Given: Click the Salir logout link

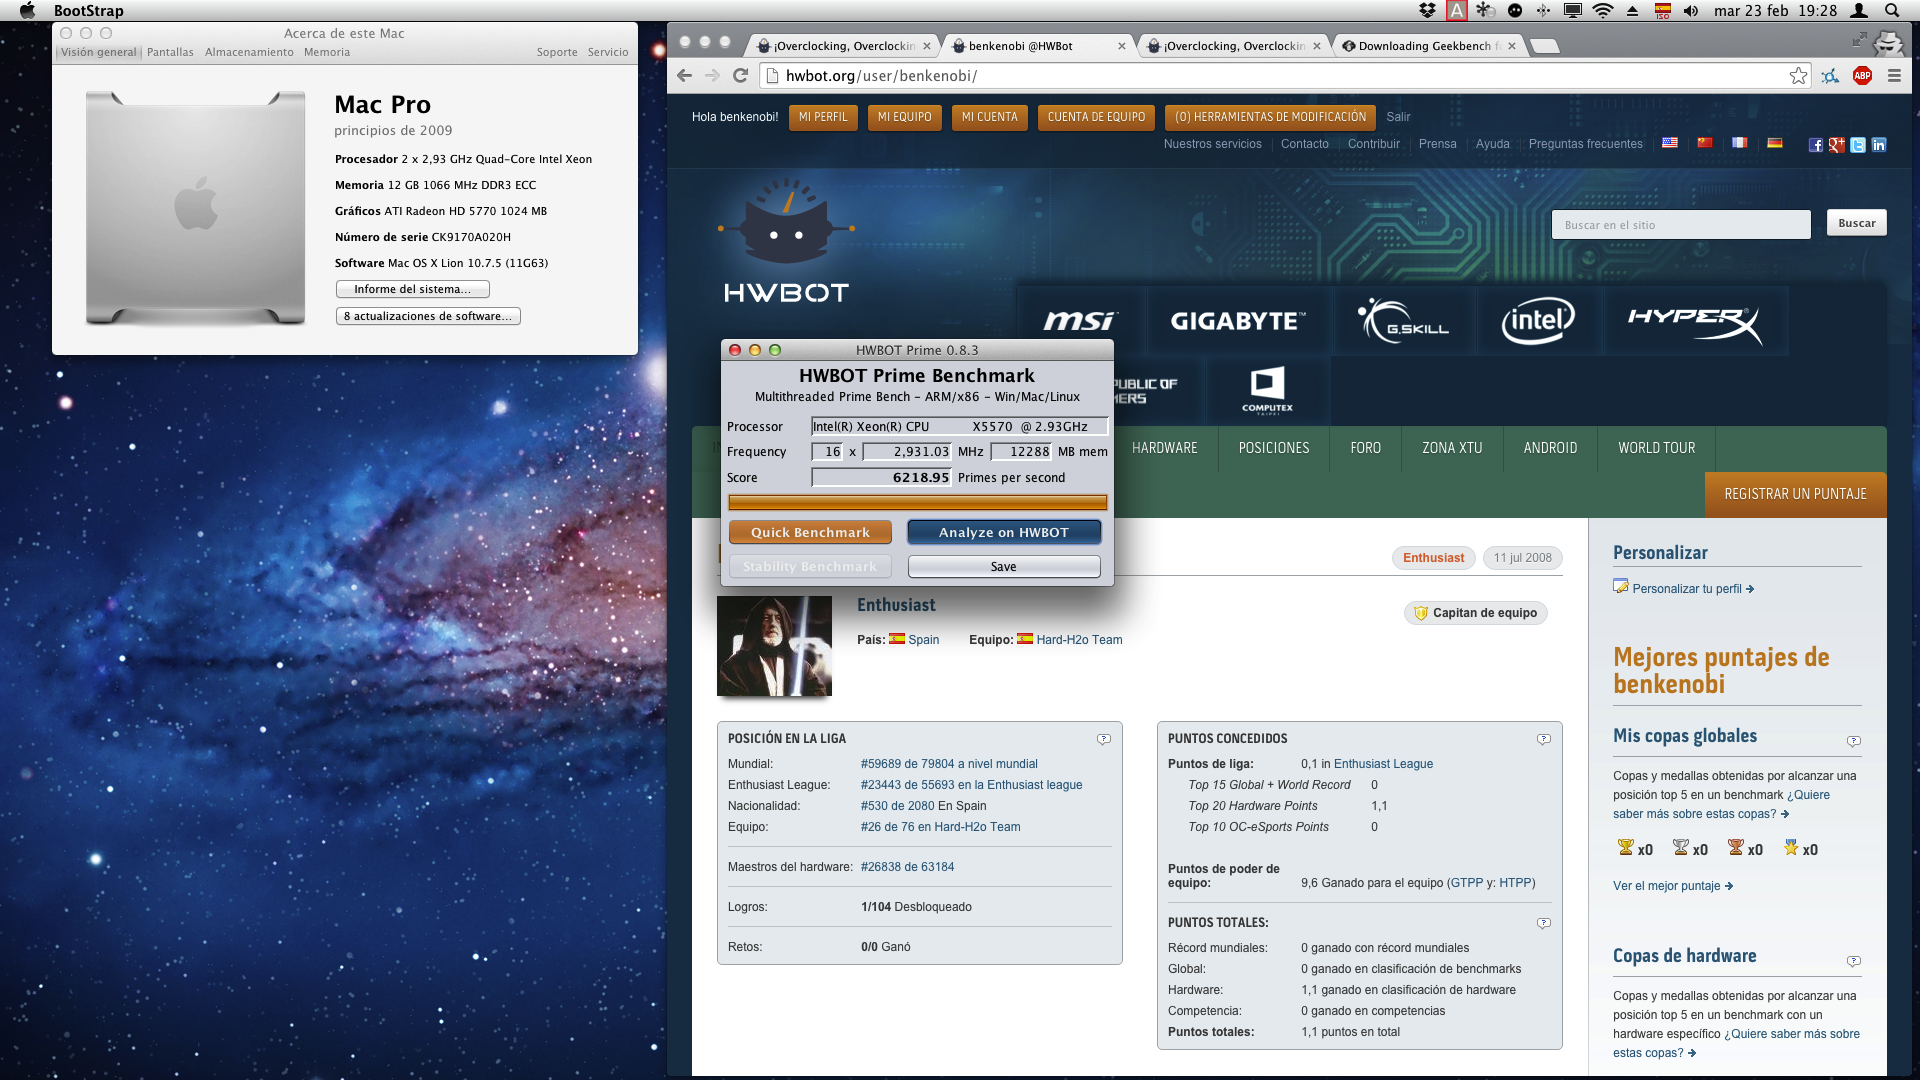Looking at the screenshot, I should [1398, 117].
